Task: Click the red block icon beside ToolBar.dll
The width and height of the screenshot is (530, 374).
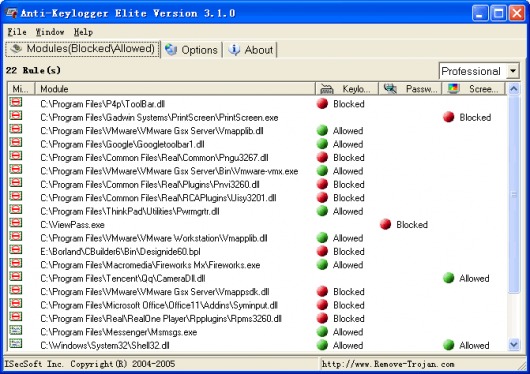Action: (16, 102)
